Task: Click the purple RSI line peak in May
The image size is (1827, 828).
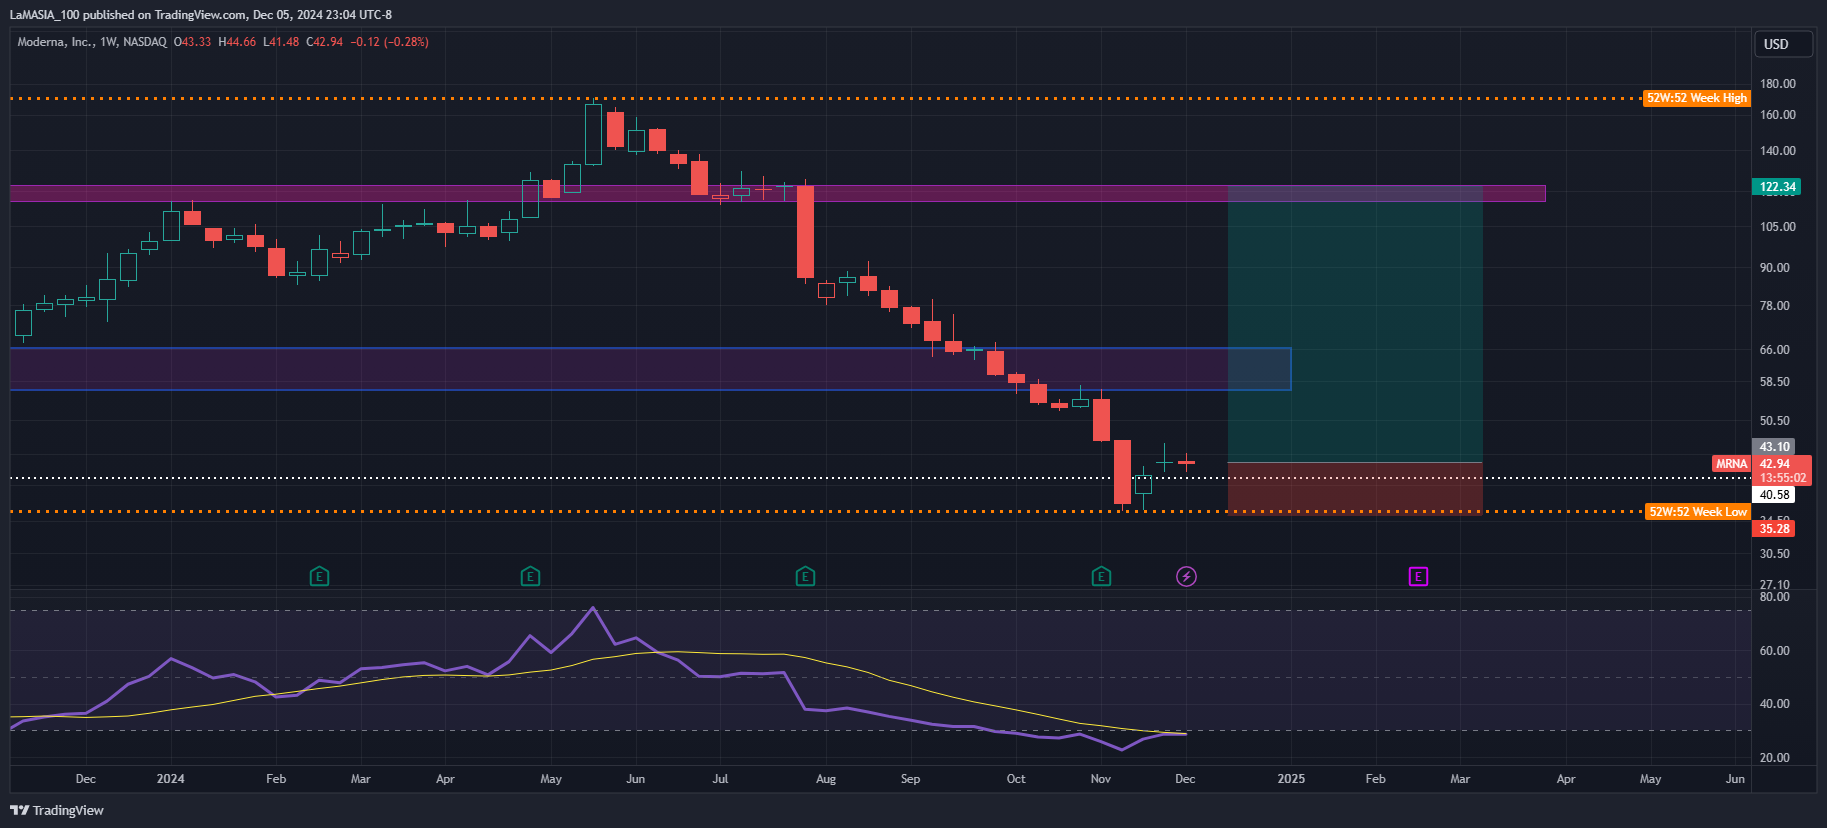Action: coord(593,608)
